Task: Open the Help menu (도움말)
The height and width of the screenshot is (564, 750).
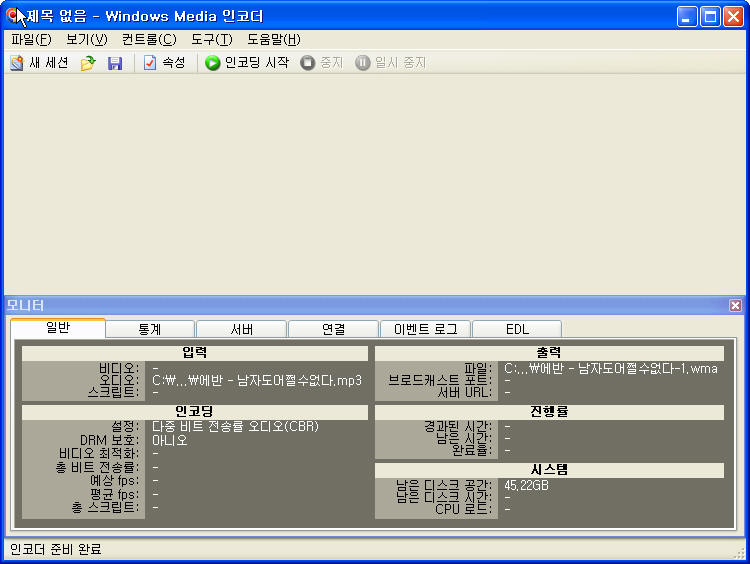Action: 274,39
